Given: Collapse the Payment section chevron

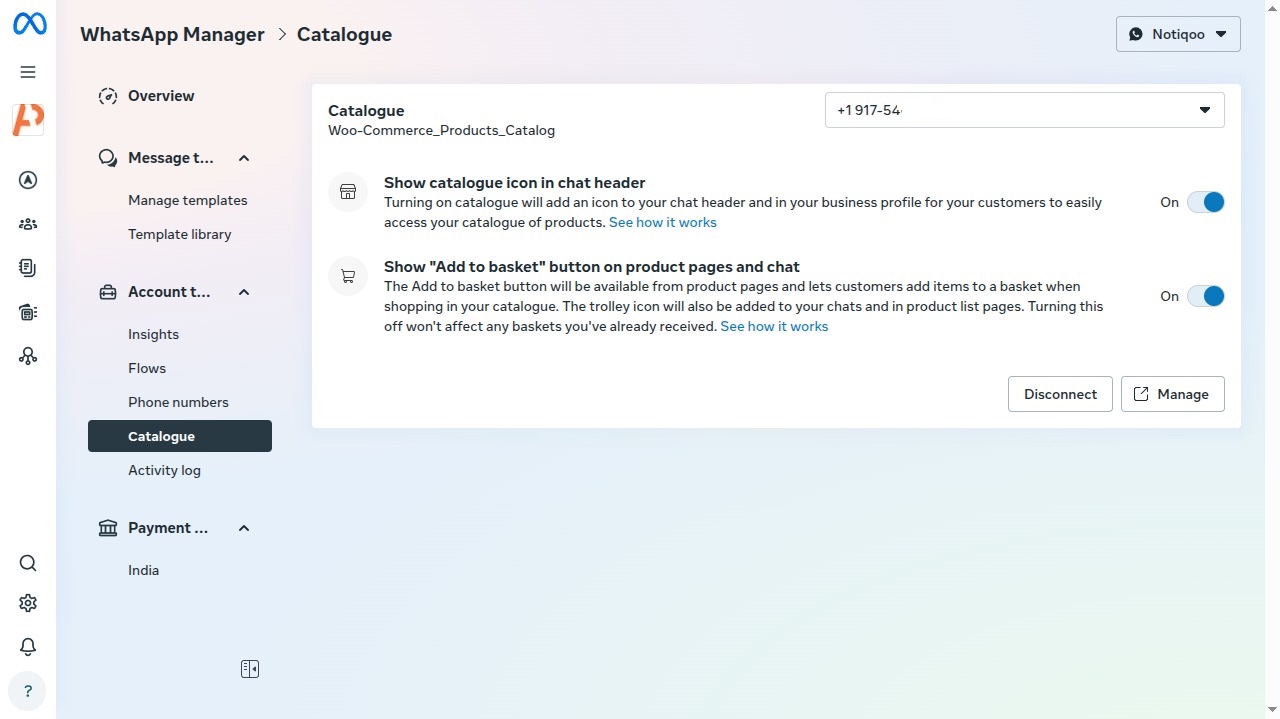Looking at the screenshot, I should click(244, 528).
